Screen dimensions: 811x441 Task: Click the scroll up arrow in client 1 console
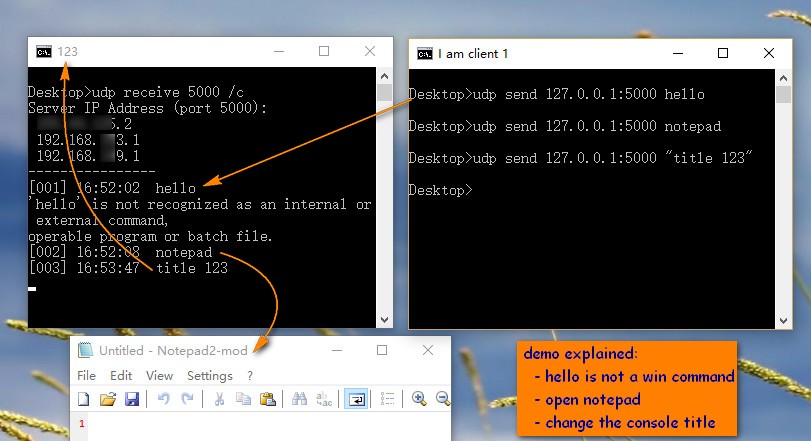tap(783, 79)
